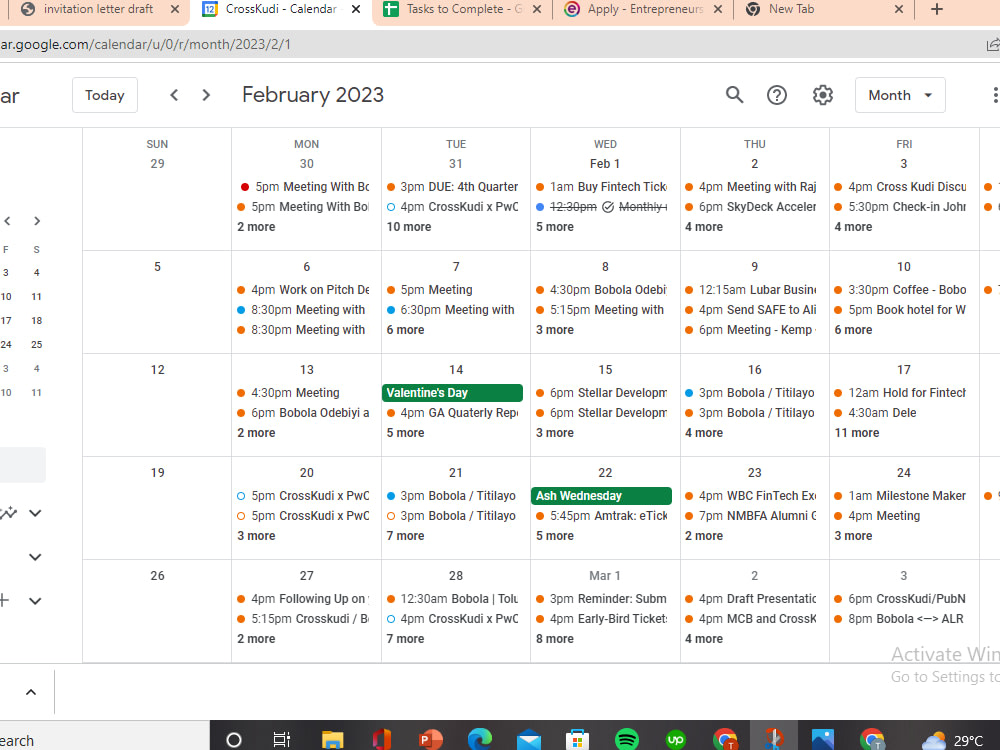Open 4pm GA Quaterly Report event
This screenshot has height=750, width=1000.
tap(452, 413)
